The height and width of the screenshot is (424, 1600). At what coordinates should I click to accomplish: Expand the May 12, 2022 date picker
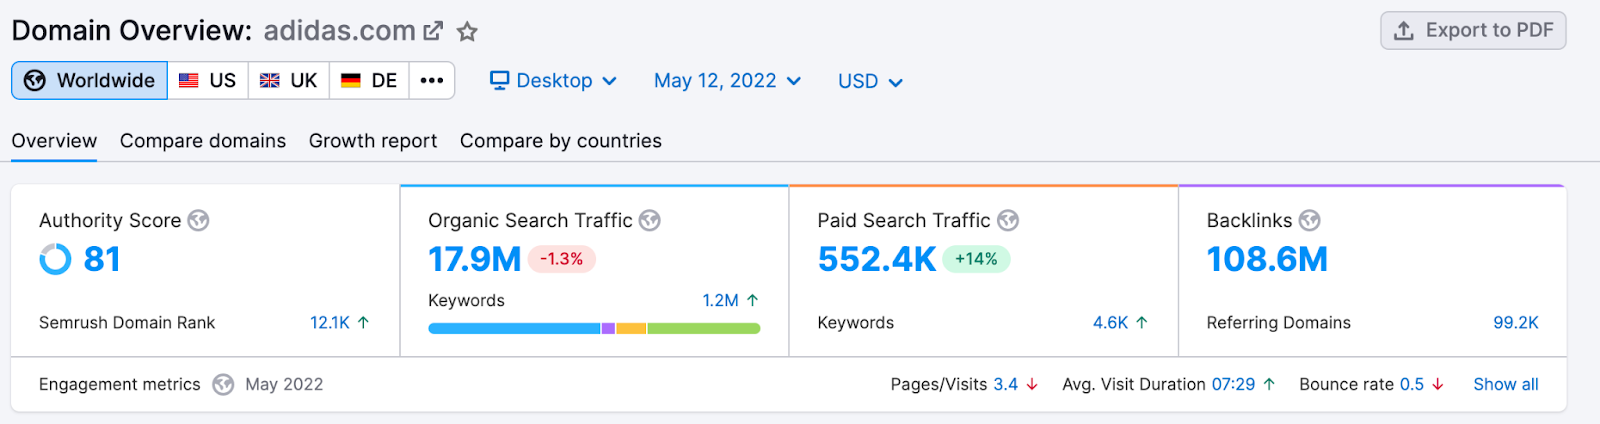[x=727, y=81]
